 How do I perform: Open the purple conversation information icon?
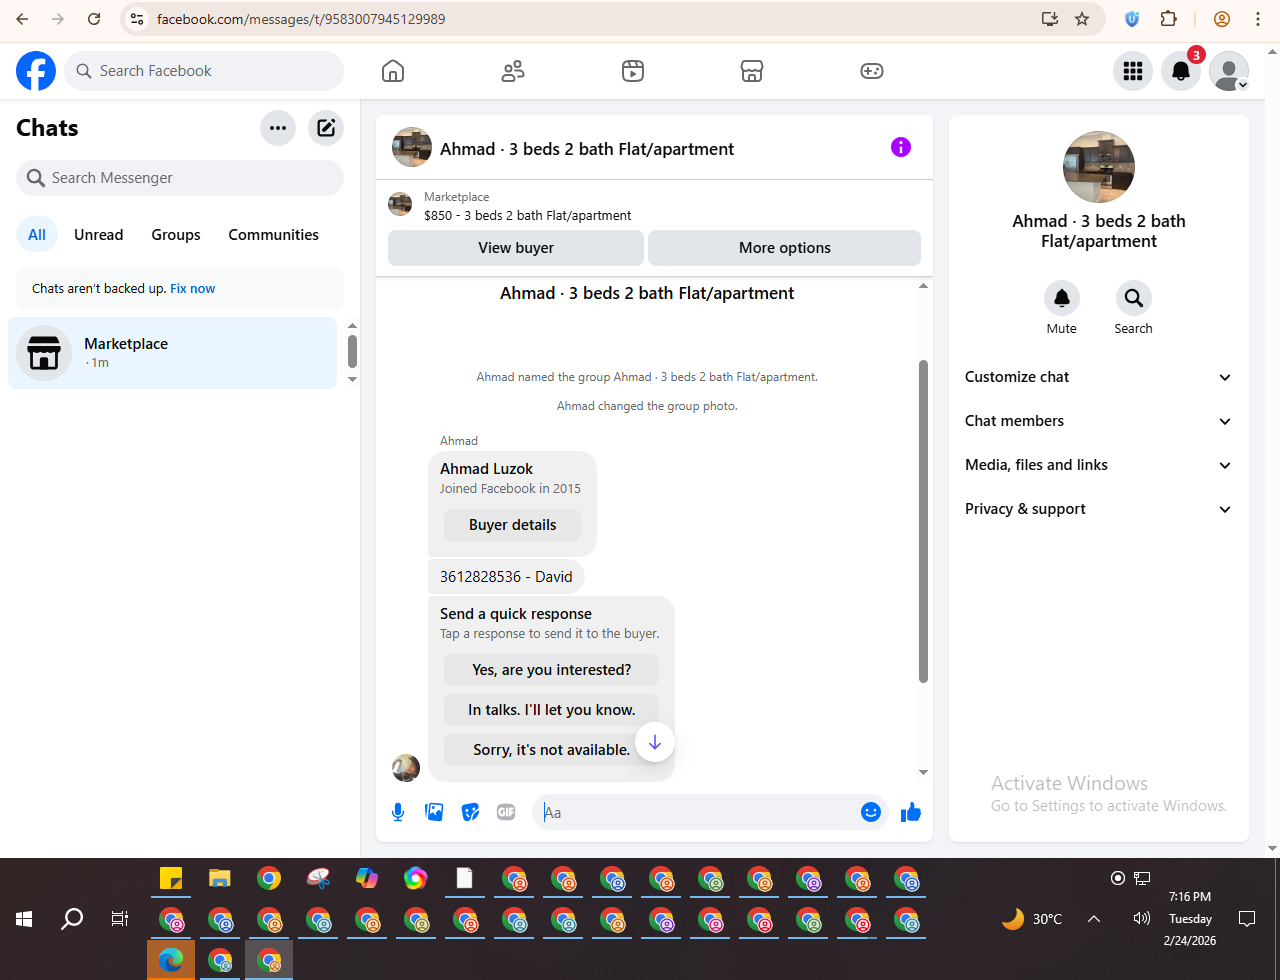pyautogui.click(x=901, y=148)
